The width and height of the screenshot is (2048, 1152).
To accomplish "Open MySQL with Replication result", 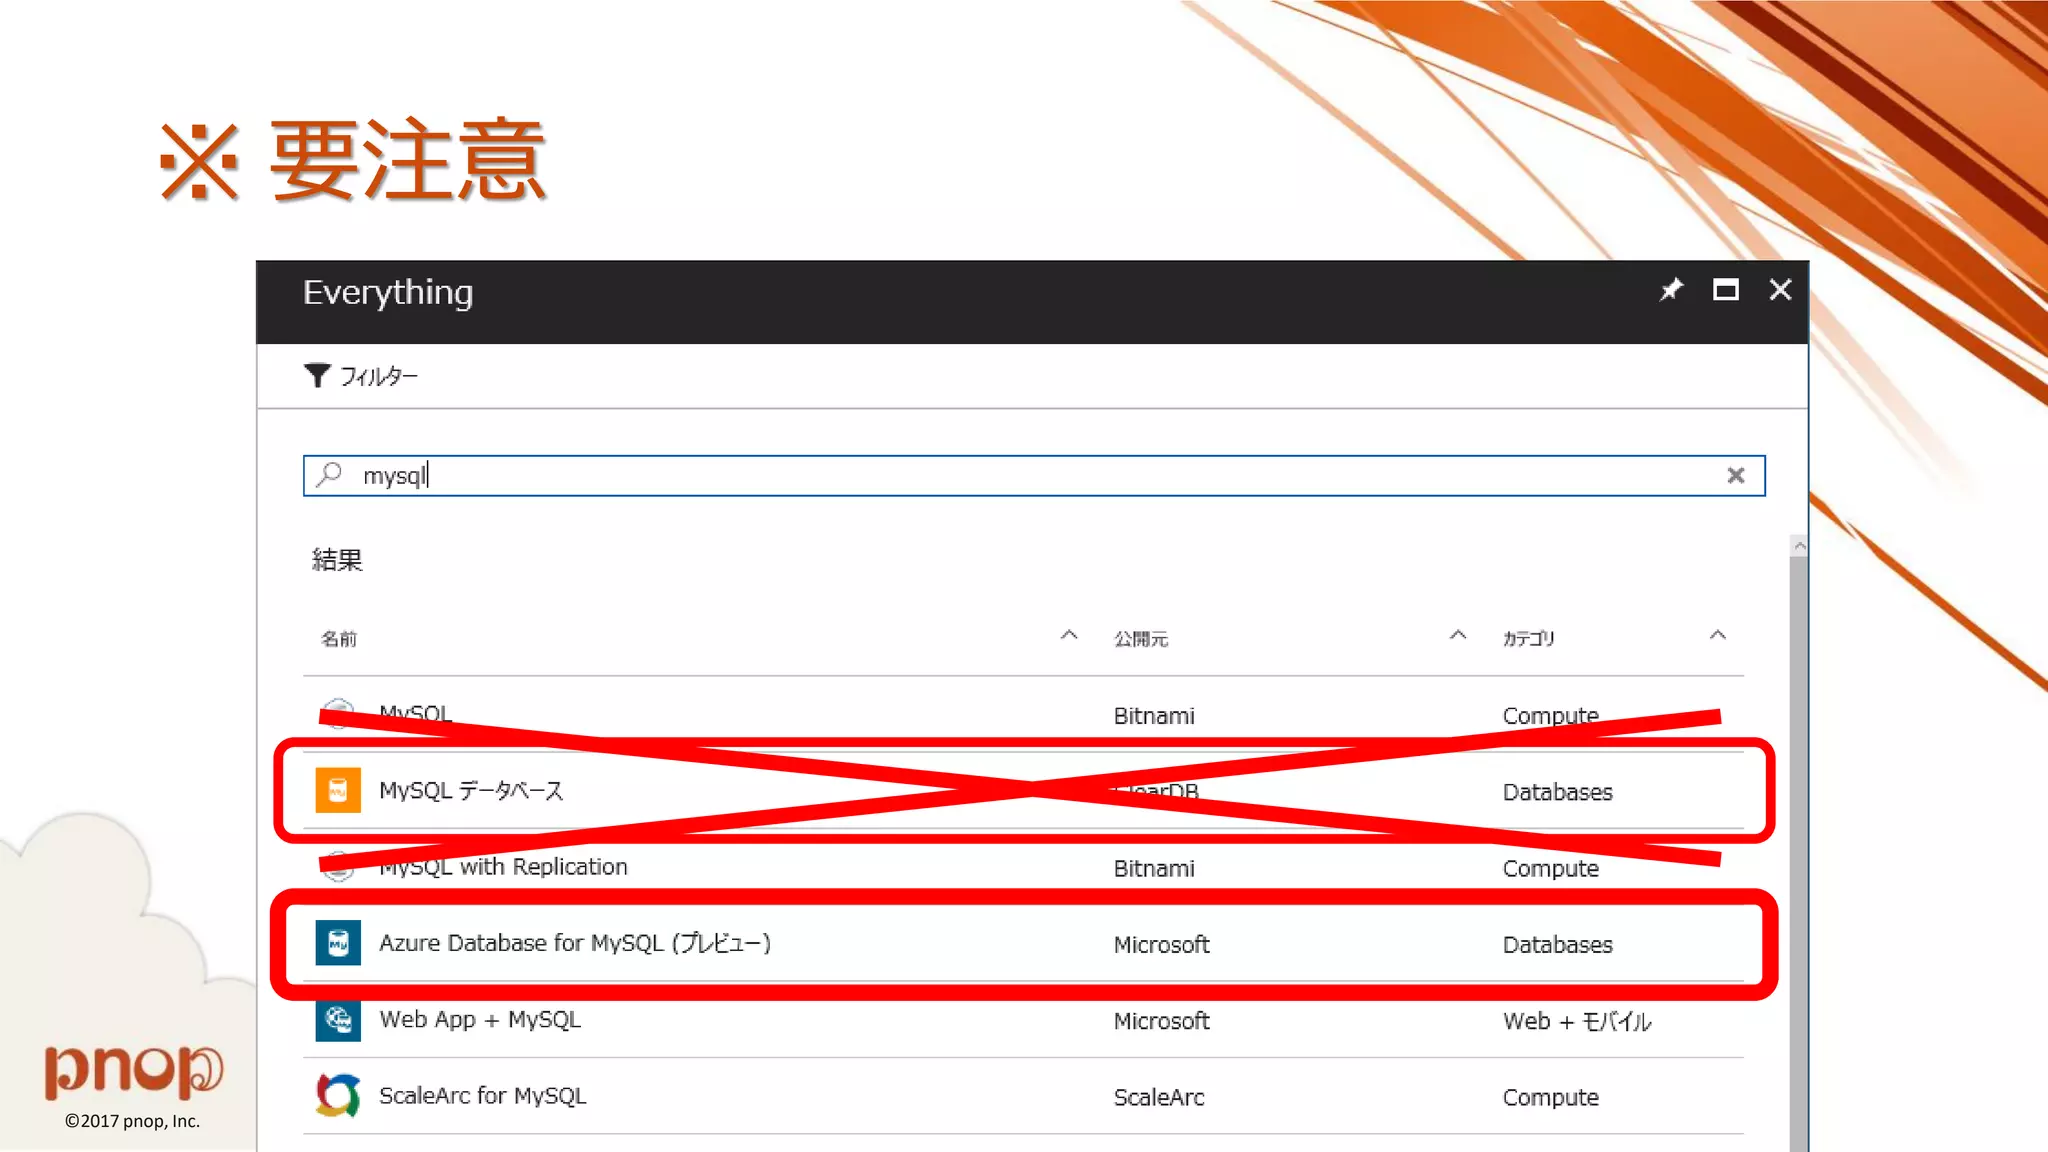I will click(x=503, y=867).
